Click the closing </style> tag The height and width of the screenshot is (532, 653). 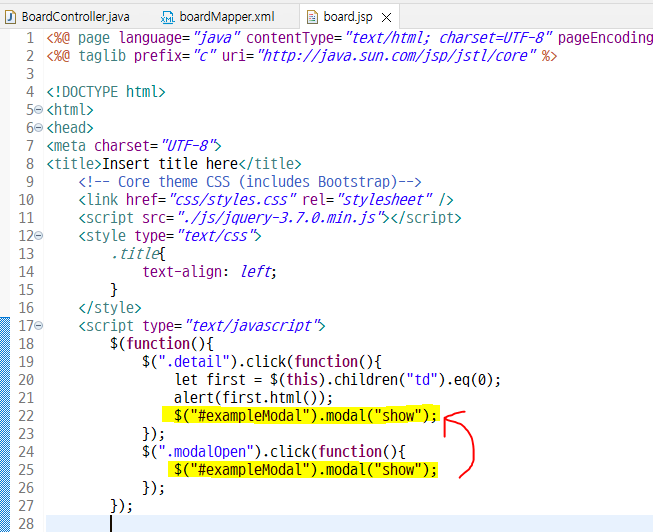click(110, 308)
